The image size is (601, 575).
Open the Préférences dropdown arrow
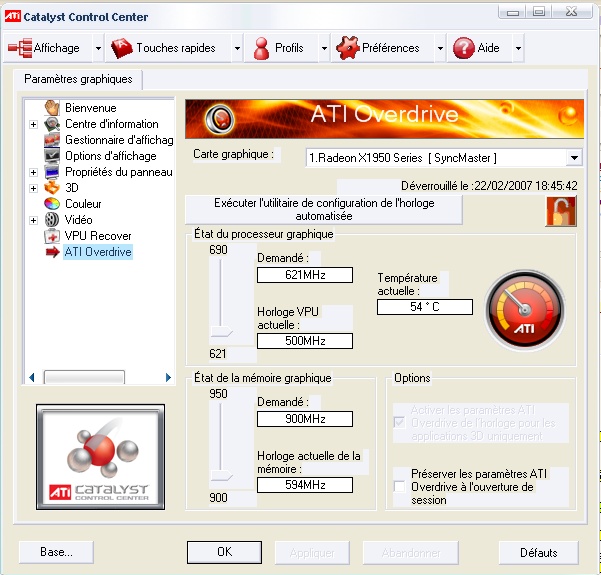(x=440, y=48)
